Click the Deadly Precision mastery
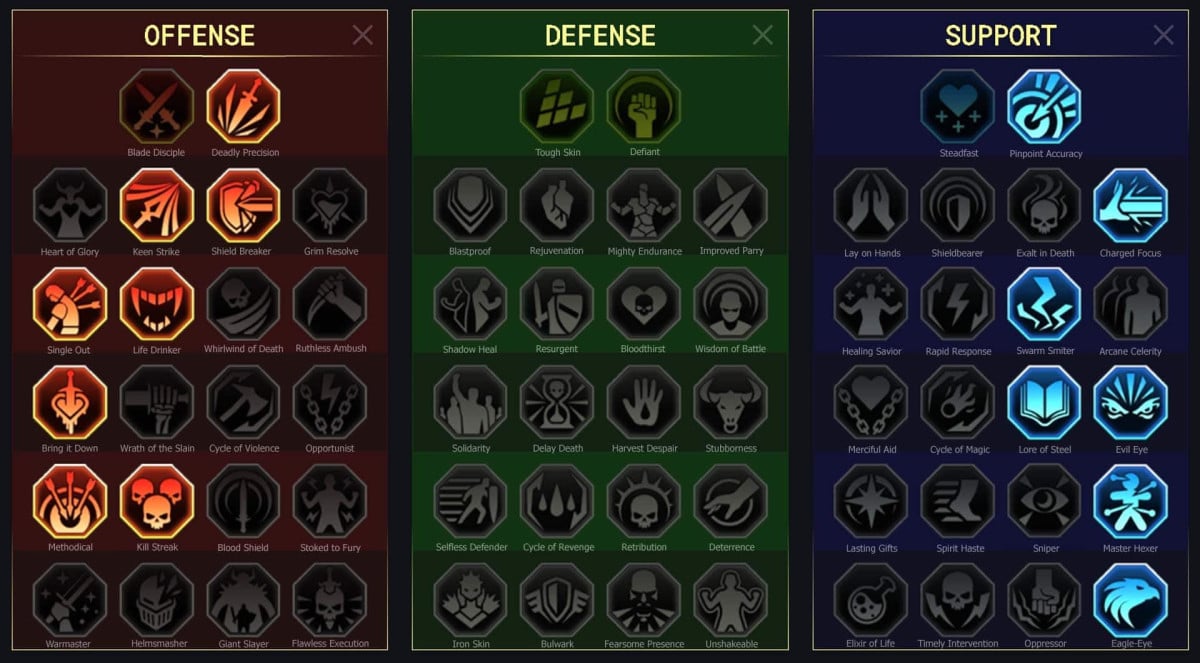The width and height of the screenshot is (1200, 663). [244, 107]
